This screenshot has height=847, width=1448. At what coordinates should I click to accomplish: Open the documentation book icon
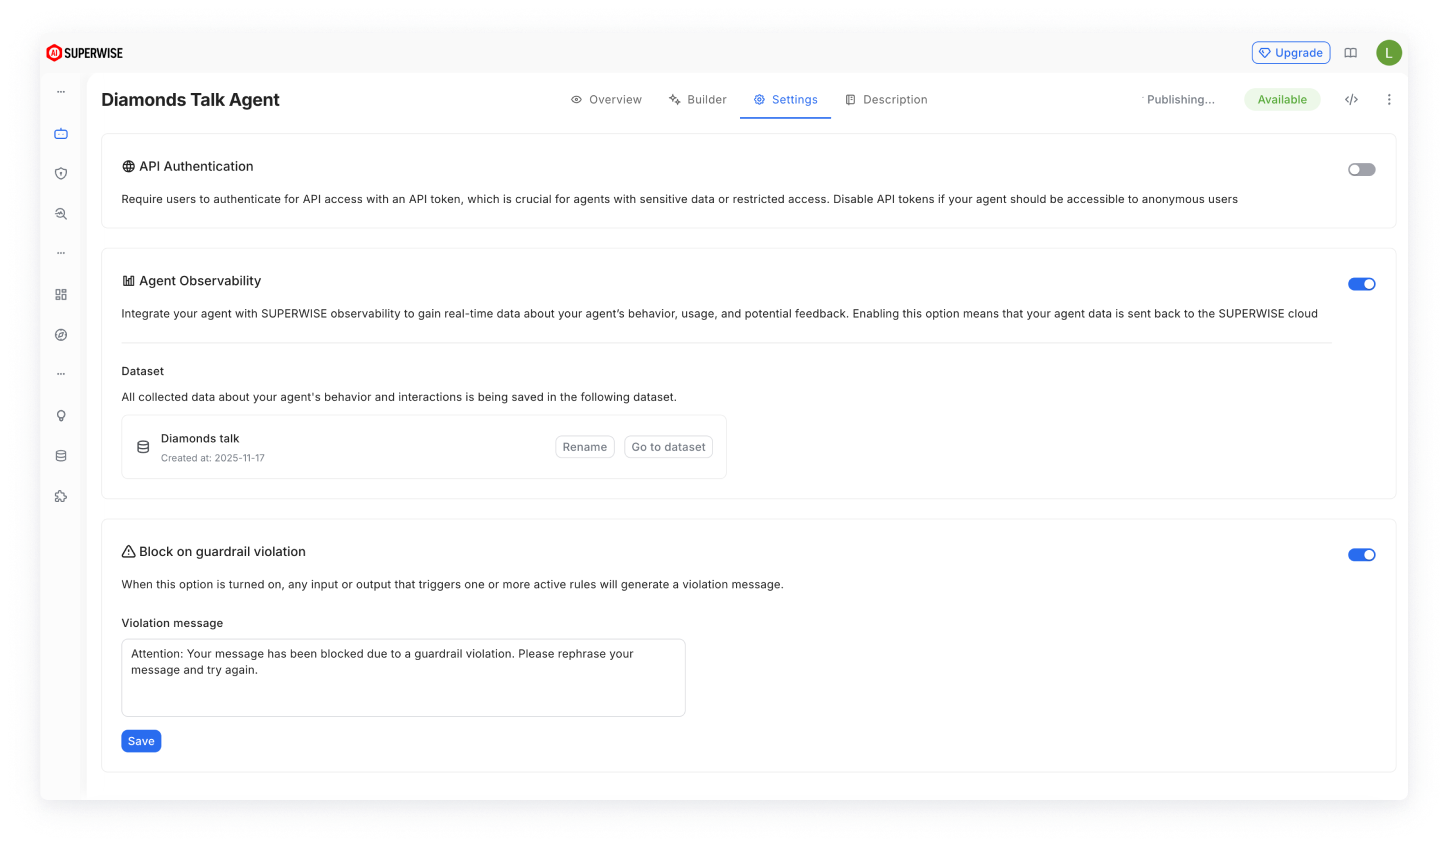tap(1351, 53)
